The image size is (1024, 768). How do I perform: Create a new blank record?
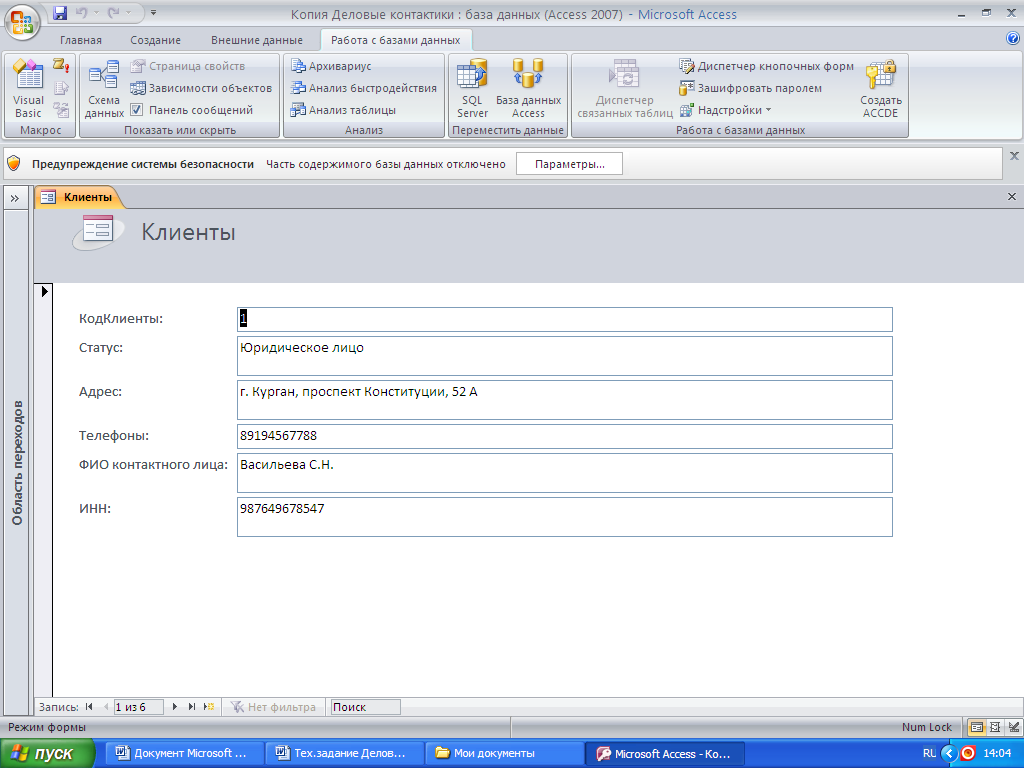[x=209, y=707]
